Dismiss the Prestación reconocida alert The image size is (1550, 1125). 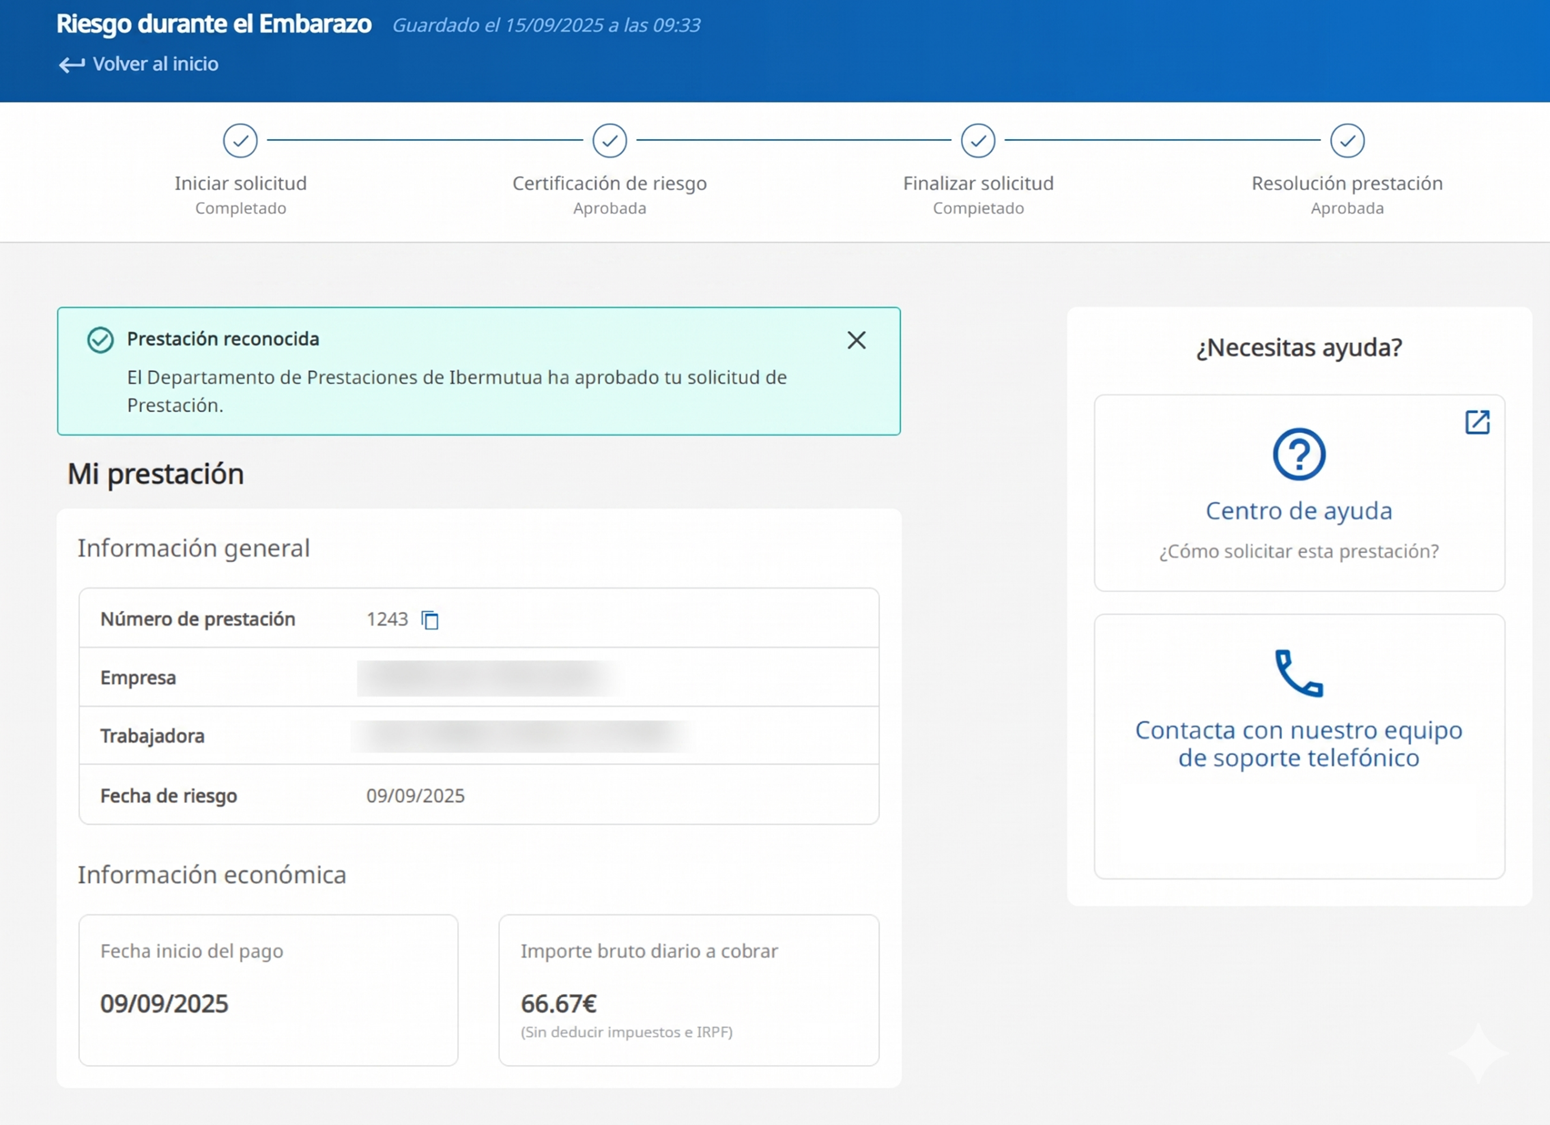point(856,340)
